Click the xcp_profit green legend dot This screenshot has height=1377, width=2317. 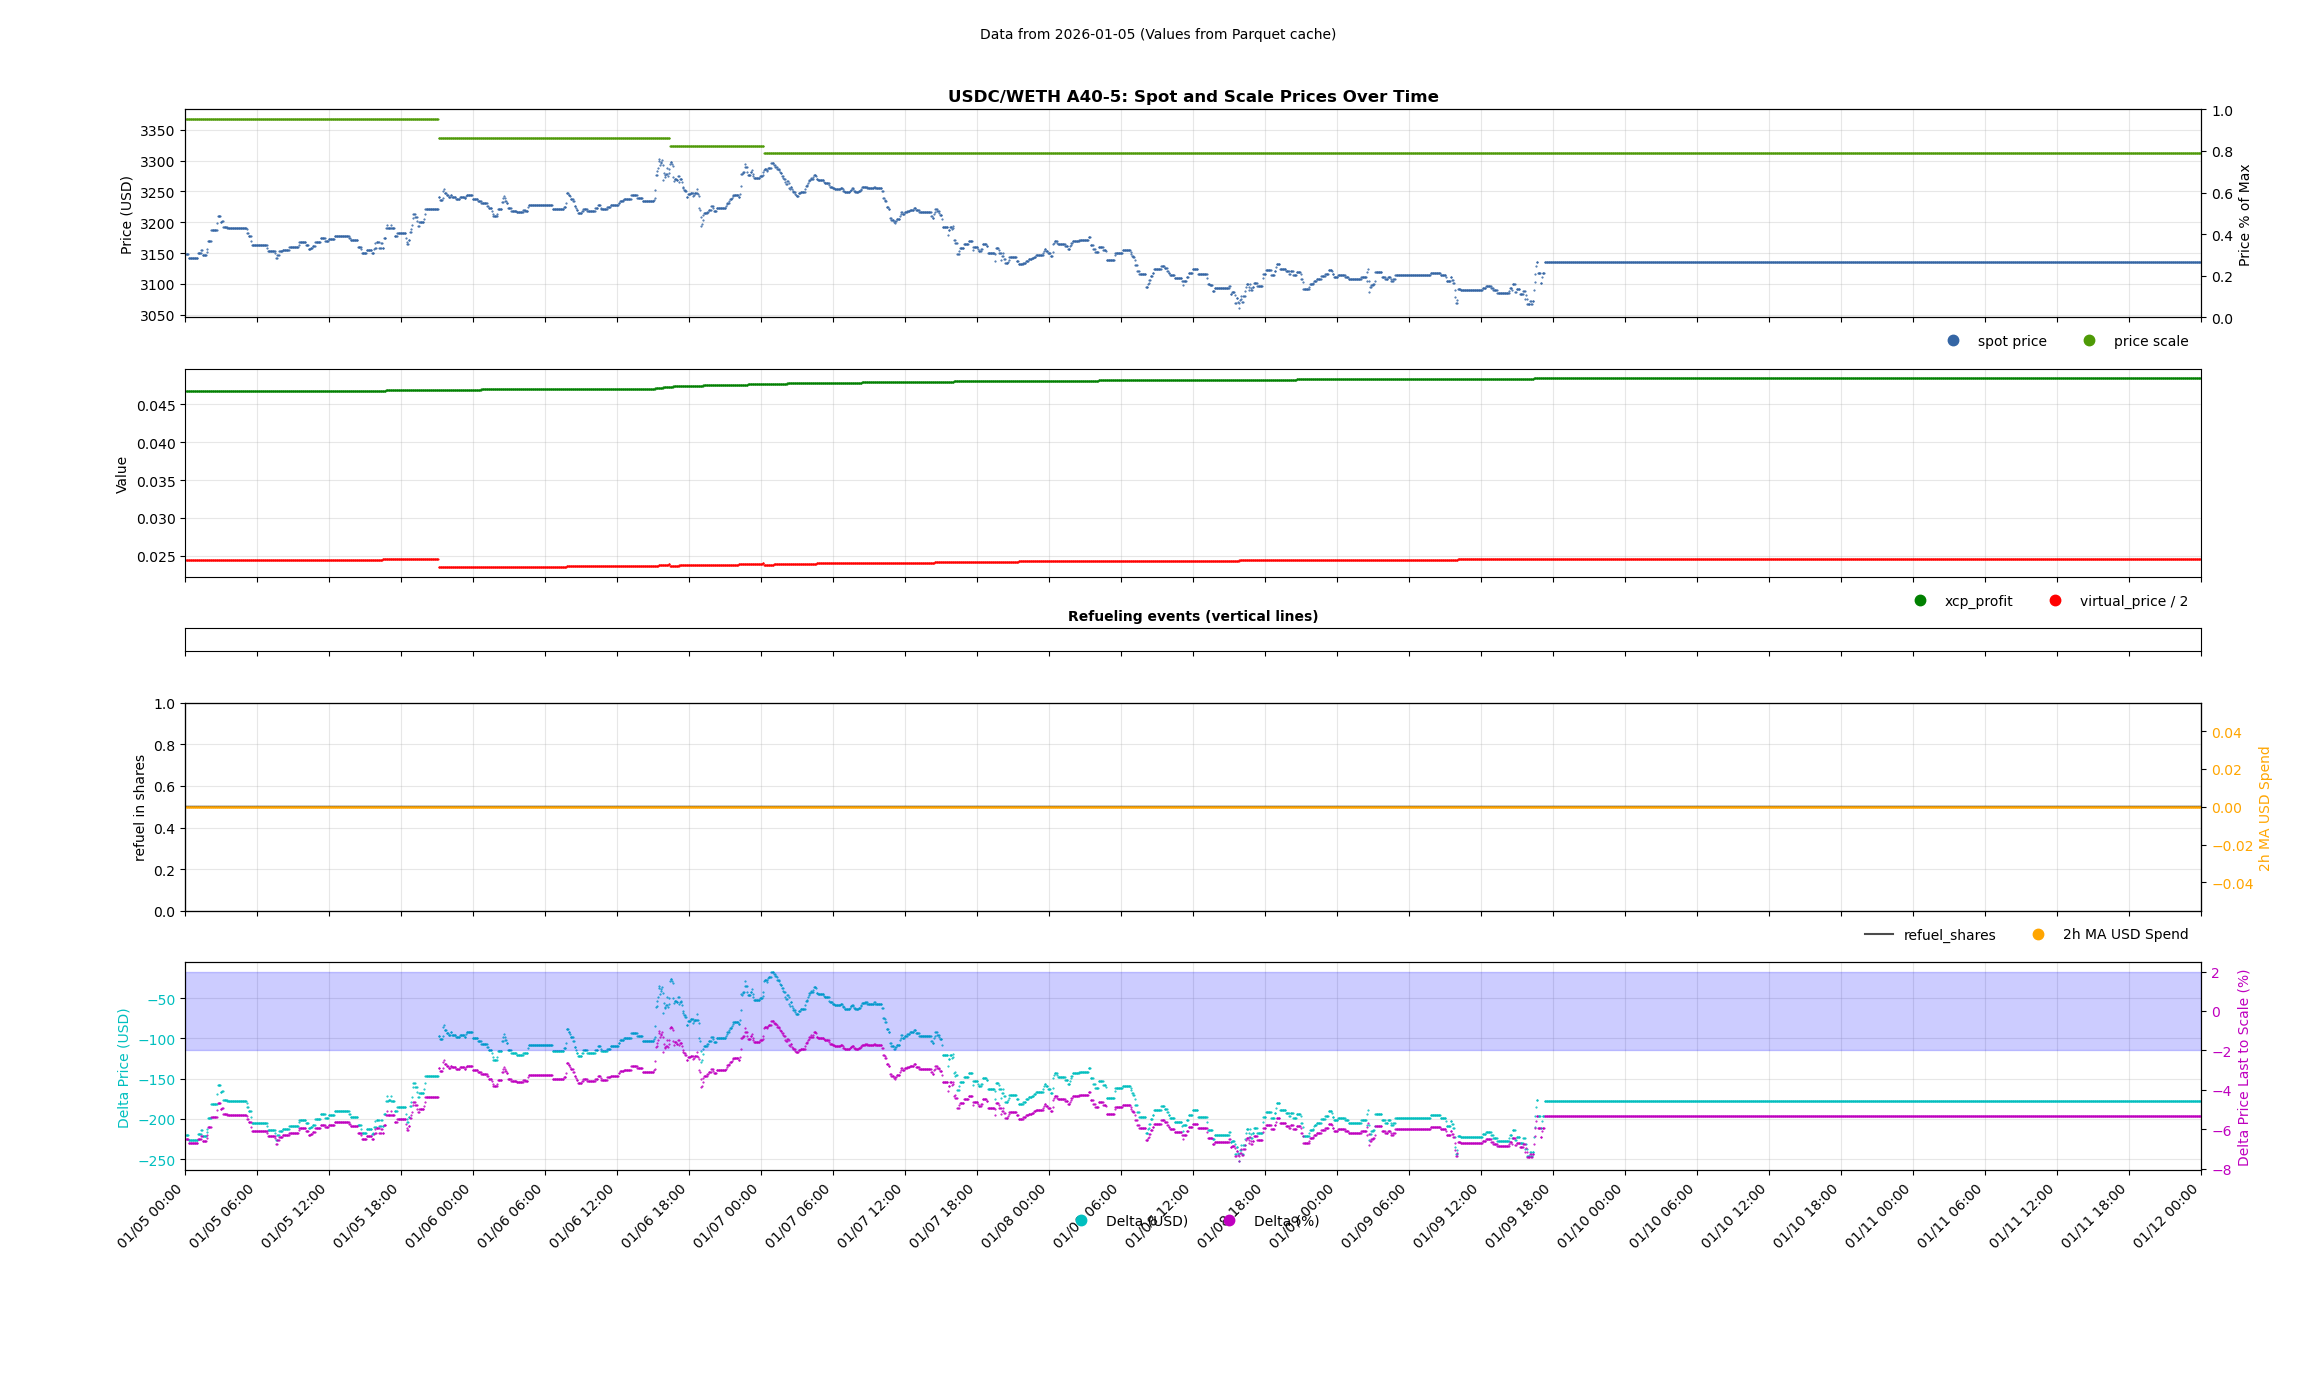[x=1920, y=601]
